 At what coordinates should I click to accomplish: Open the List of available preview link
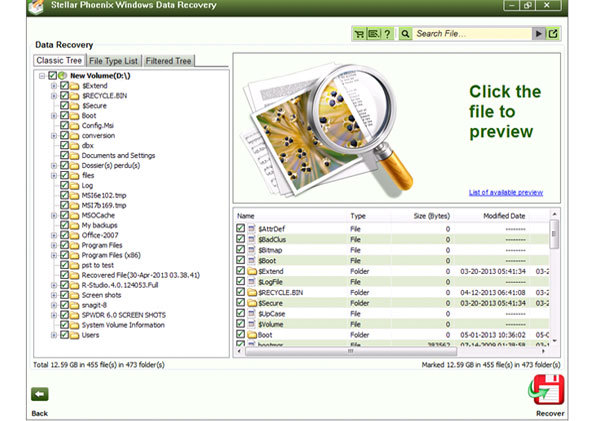(x=506, y=193)
